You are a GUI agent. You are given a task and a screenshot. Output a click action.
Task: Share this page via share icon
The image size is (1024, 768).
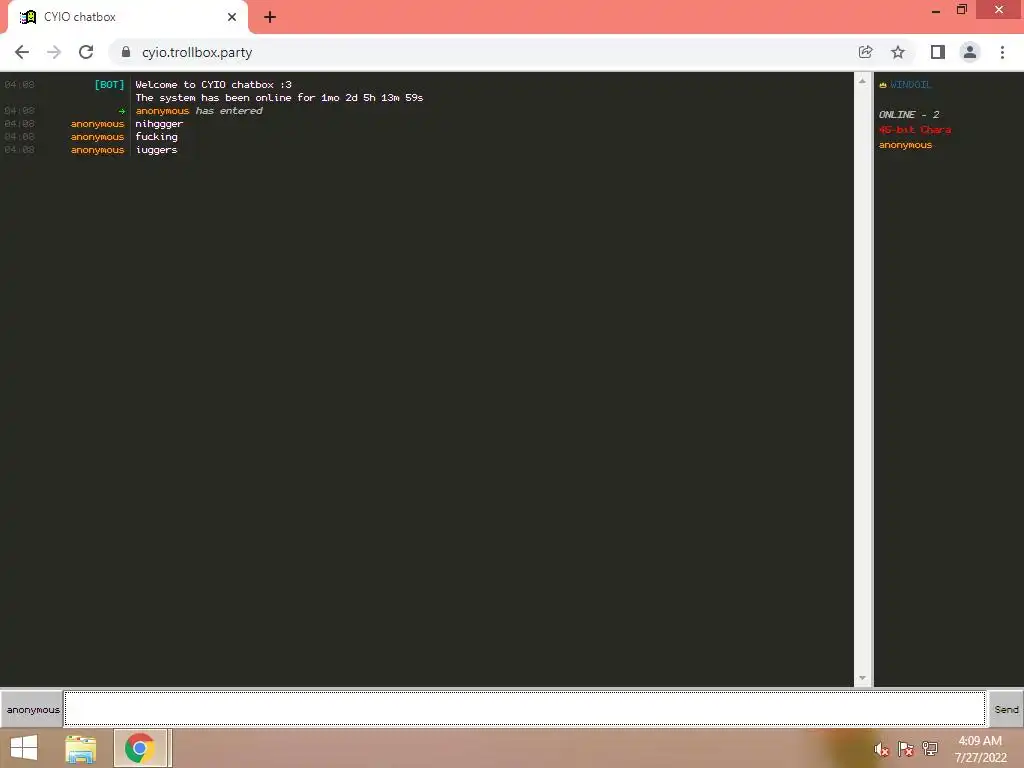pyautogui.click(x=865, y=52)
